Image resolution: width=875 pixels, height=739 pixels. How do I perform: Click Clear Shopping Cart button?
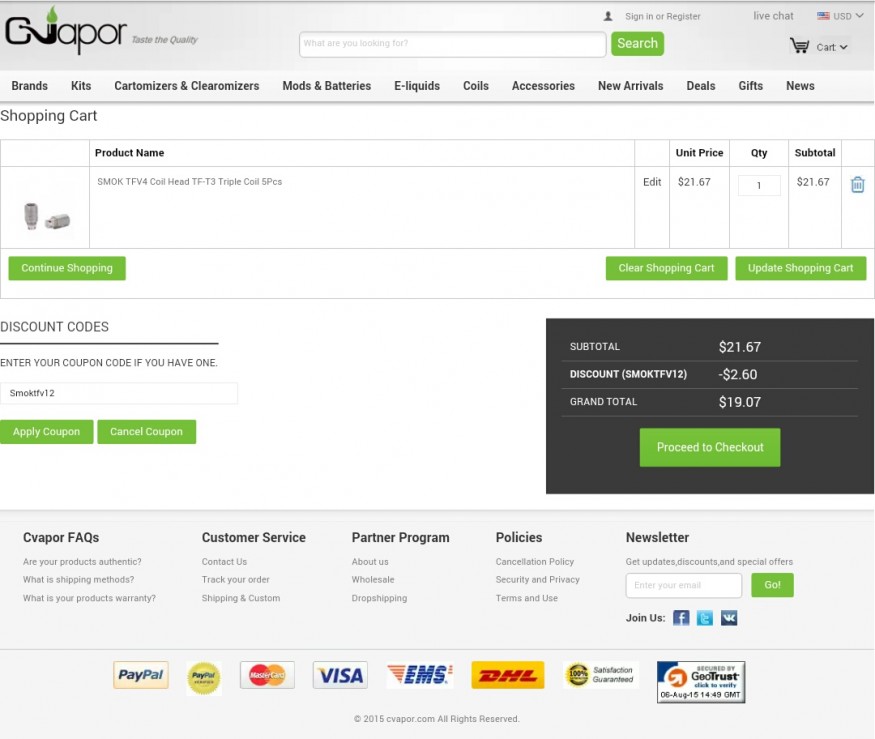[666, 268]
